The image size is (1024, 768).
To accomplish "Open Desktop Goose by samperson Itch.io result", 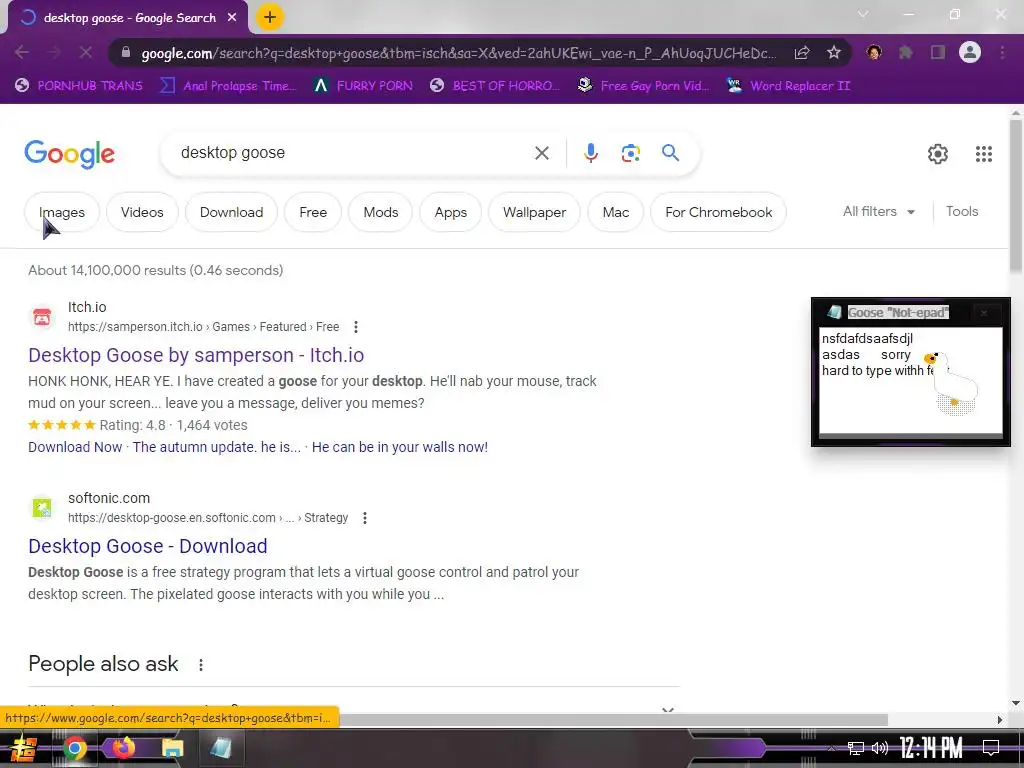I will point(196,355).
